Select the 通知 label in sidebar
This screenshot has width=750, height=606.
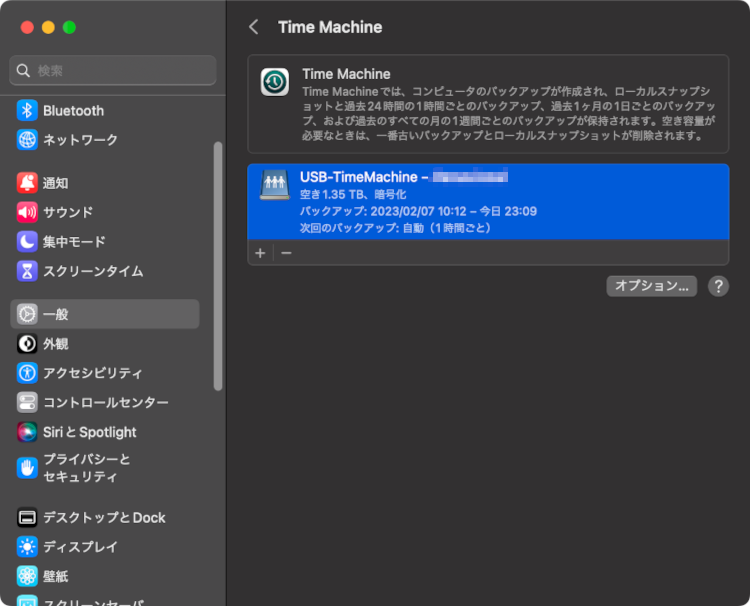[x=55, y=183]
